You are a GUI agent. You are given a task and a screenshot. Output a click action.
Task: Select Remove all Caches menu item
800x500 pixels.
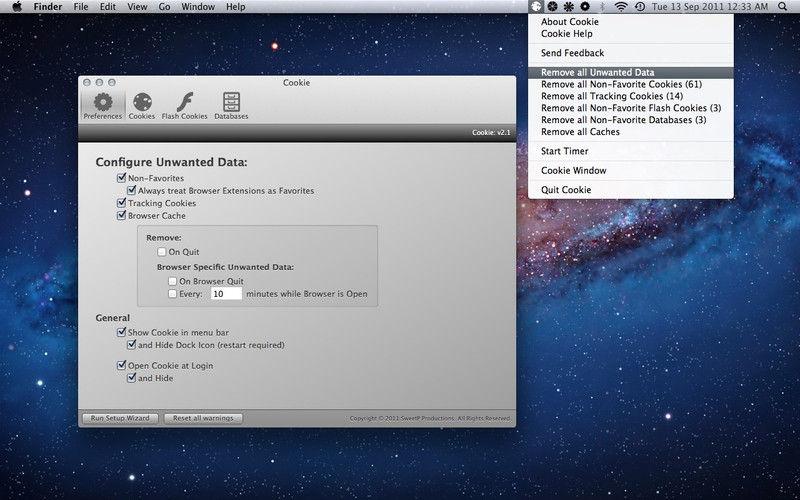tap(631, 132)
